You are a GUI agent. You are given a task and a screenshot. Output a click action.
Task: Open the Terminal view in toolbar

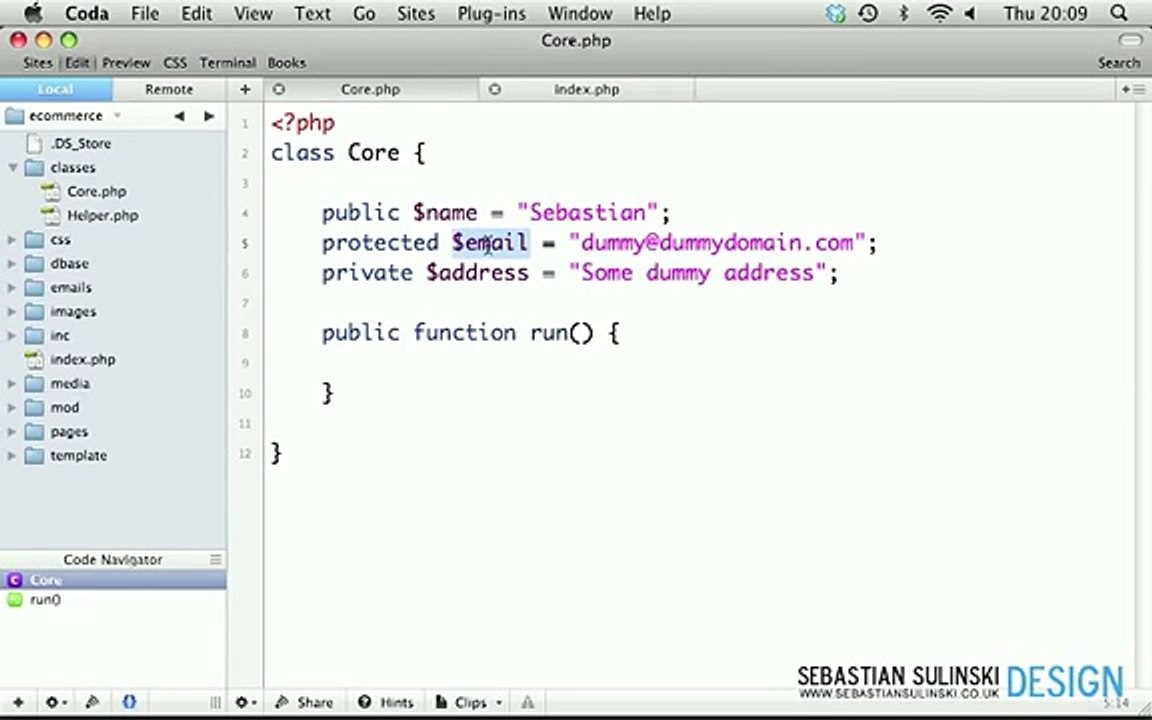click(228, 63)
